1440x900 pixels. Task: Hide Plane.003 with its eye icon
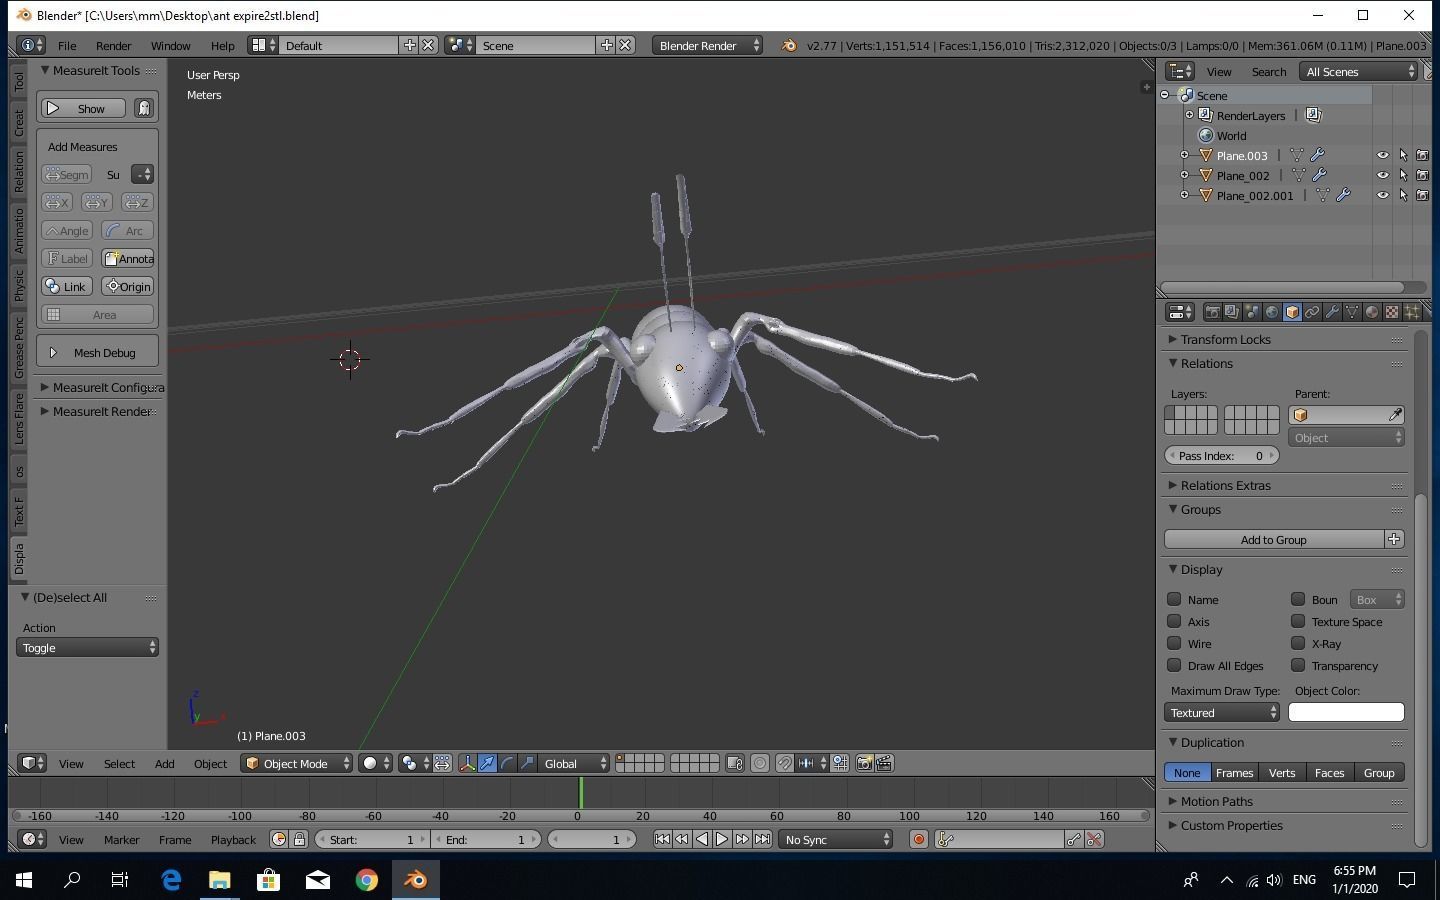[x=1383, y=155]
